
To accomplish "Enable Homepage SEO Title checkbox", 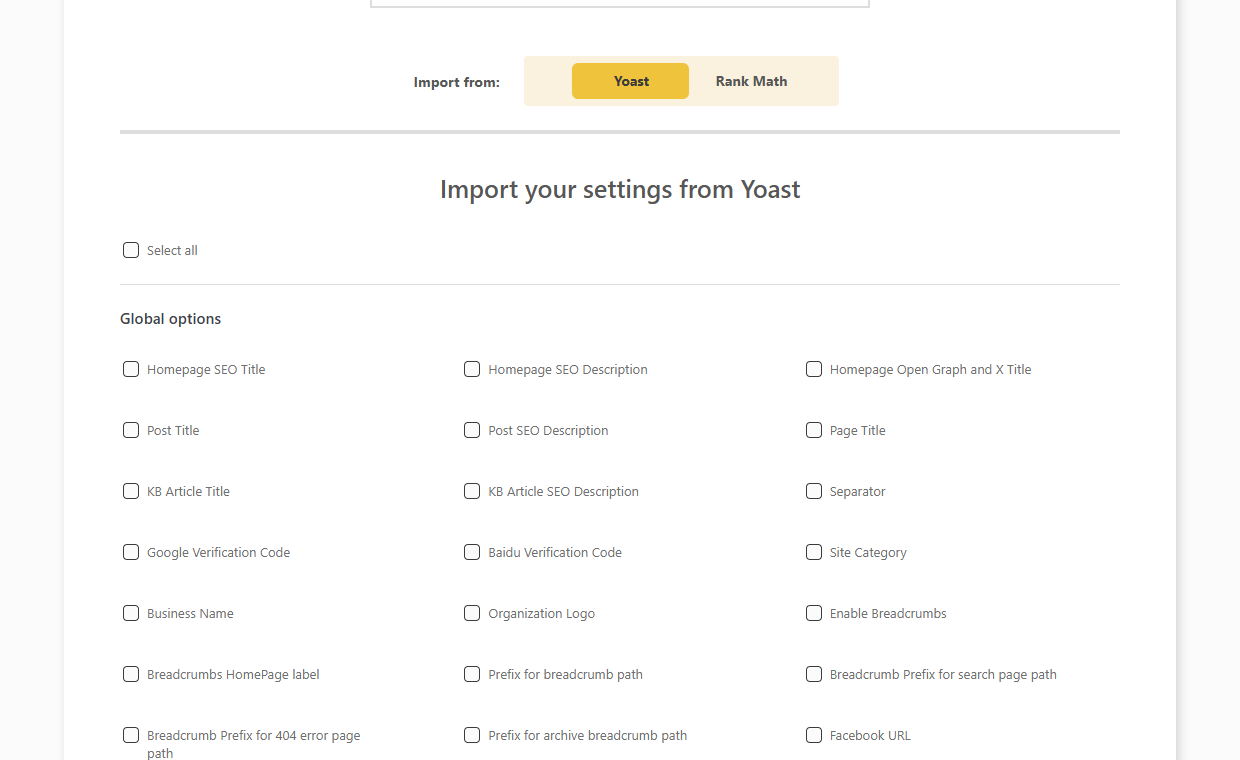I will tap(131, 369).
